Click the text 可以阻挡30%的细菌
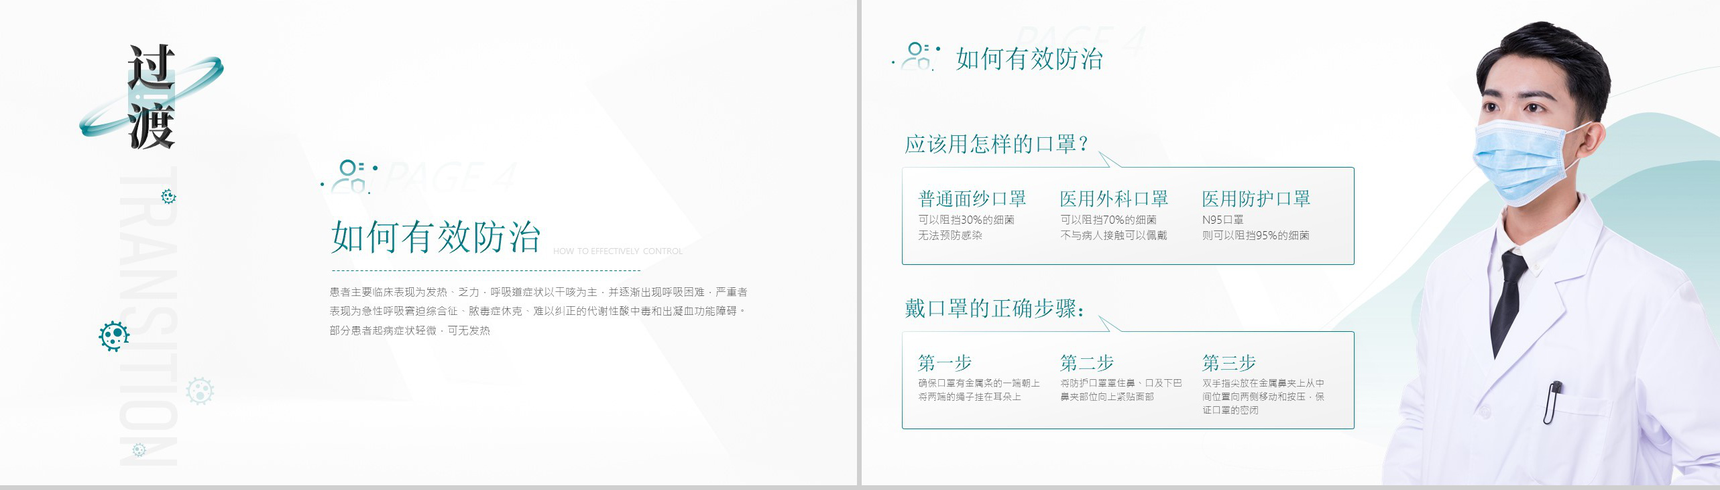 point(966,220)
